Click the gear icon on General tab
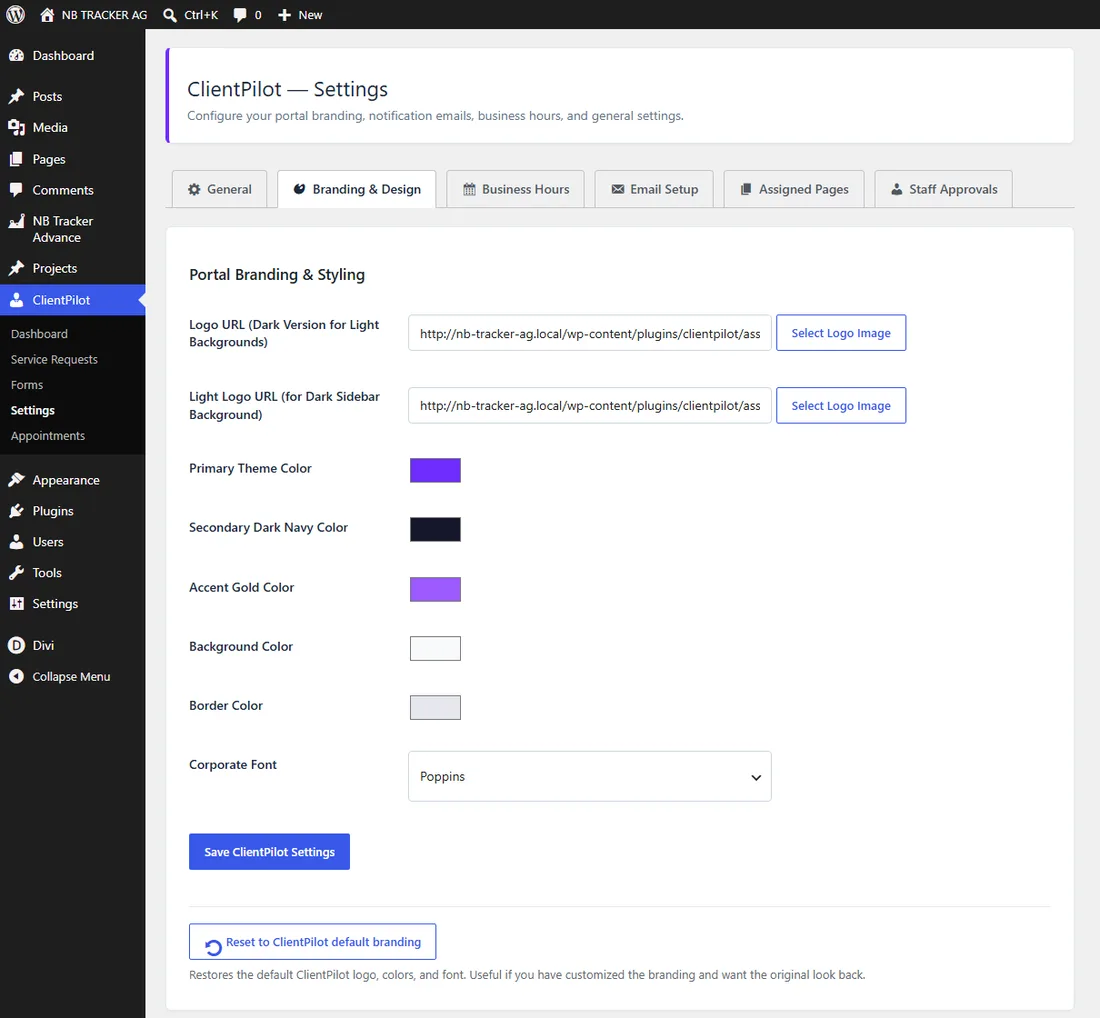The image size is (1100, 1018). pos(194,189)
